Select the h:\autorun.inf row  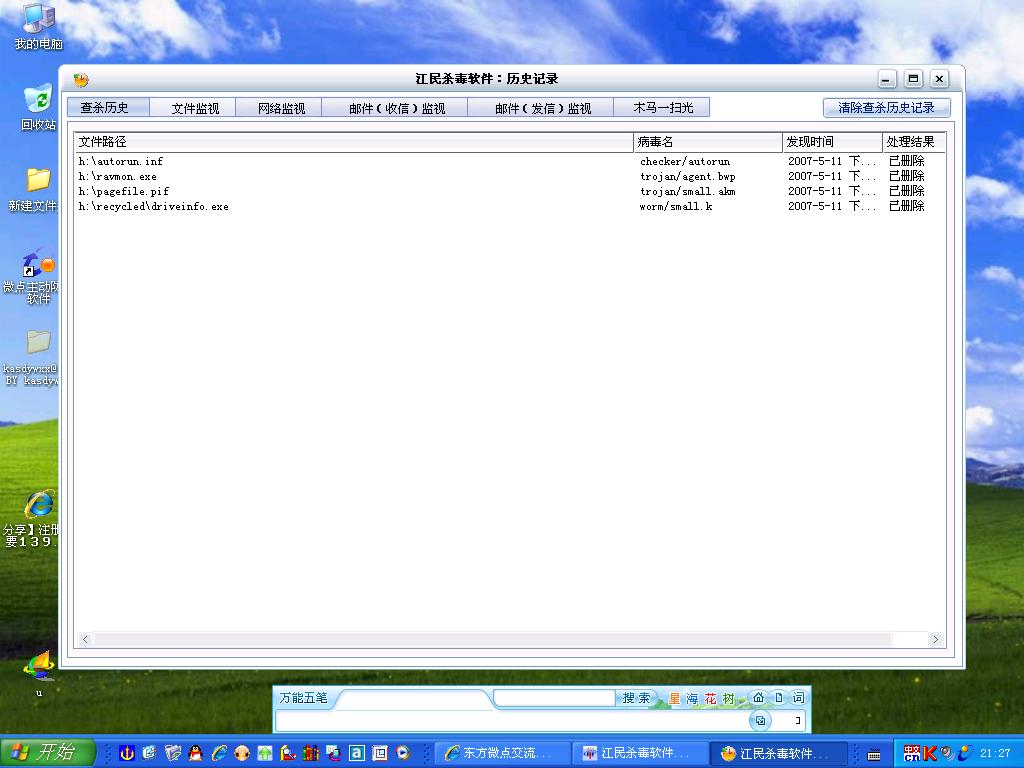pos(509,161)
